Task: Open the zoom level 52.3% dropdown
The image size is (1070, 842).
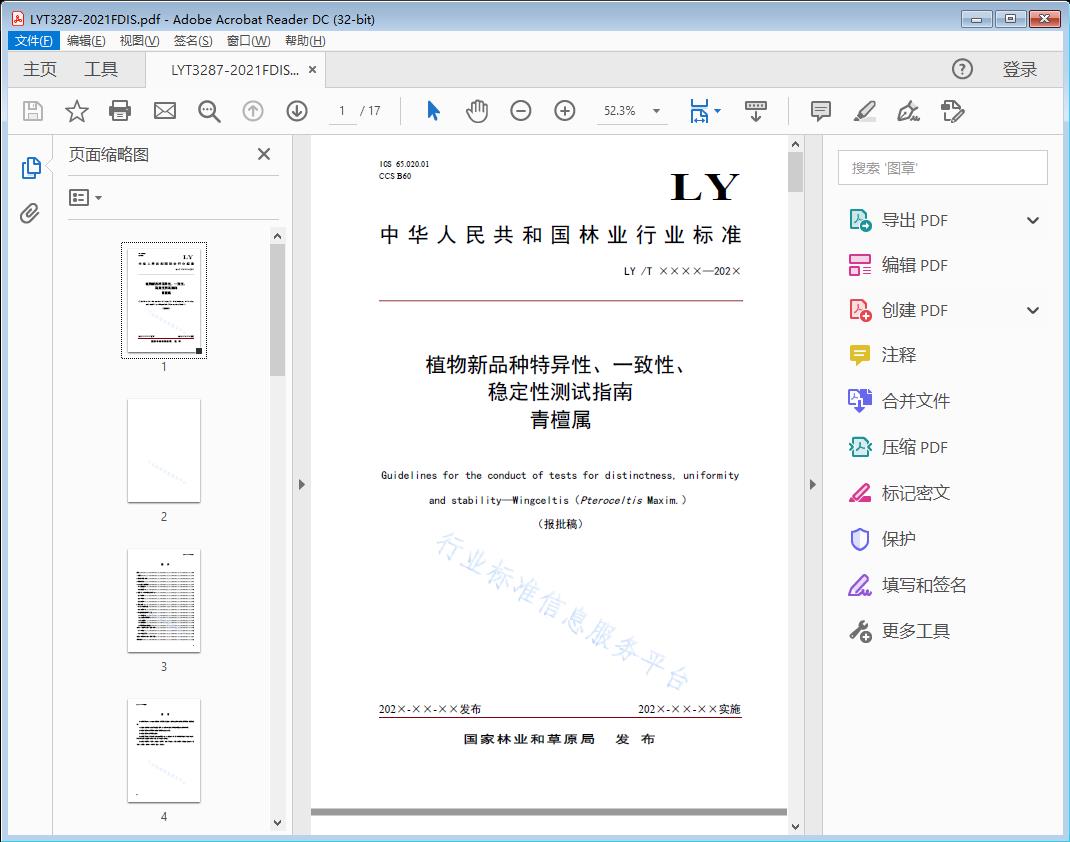Action: [656, 111]
